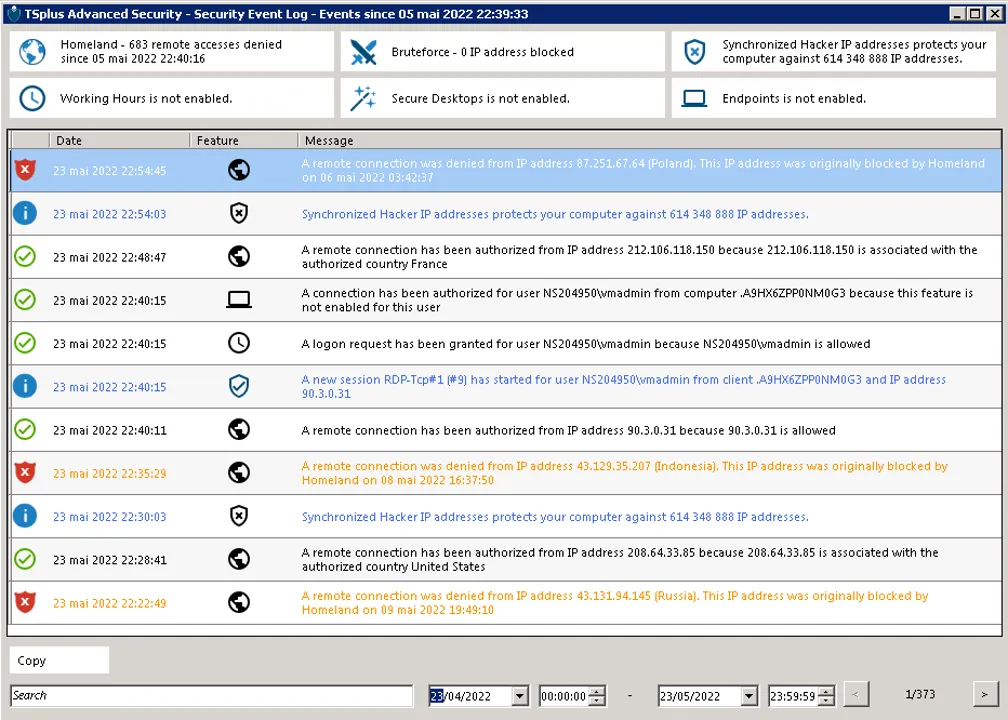Click globe feature icon in United States row
The image size is (1008, 720).
[x=239, y=559]
